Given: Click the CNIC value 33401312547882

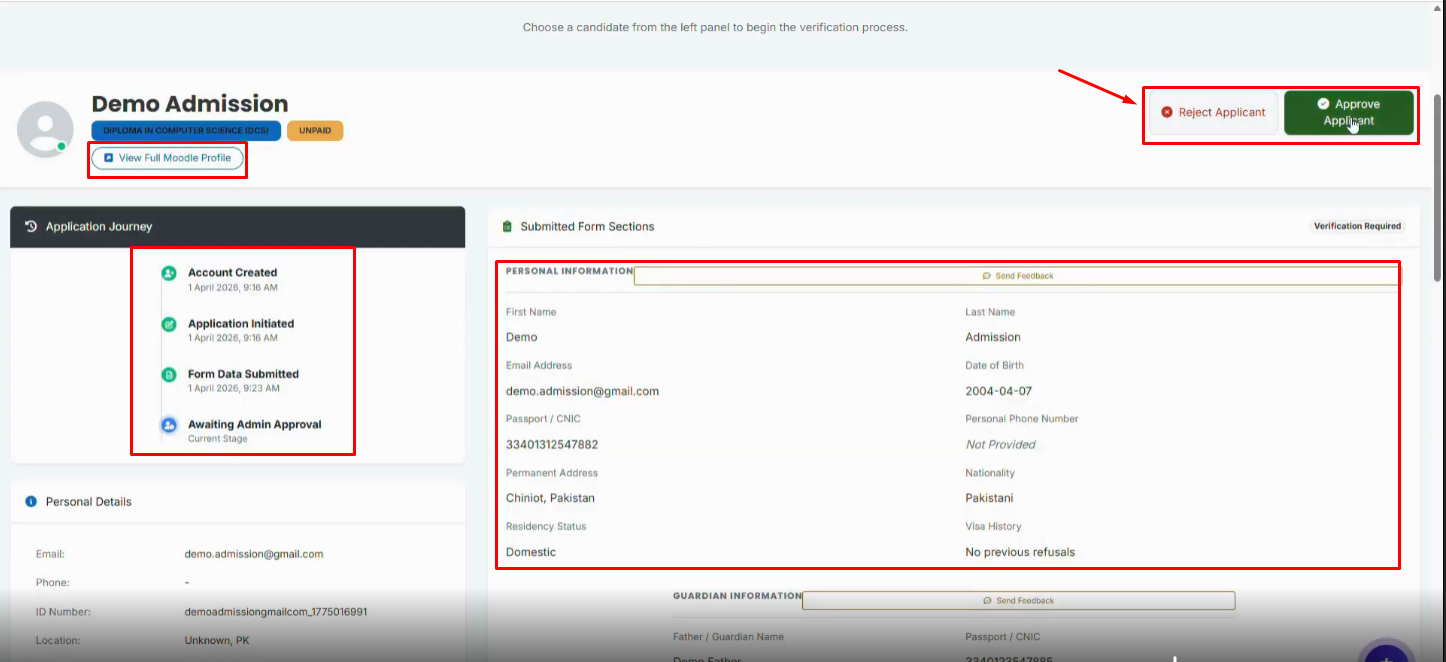Looking at the screenshot, I should point(552,444).
